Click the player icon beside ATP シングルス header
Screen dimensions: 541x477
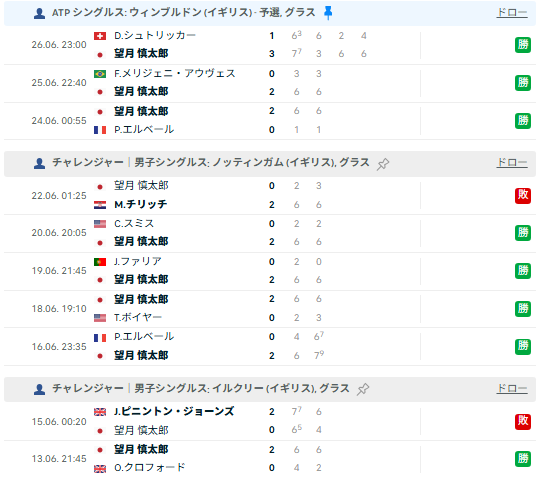pyautogui.click(x=39, y=13)
